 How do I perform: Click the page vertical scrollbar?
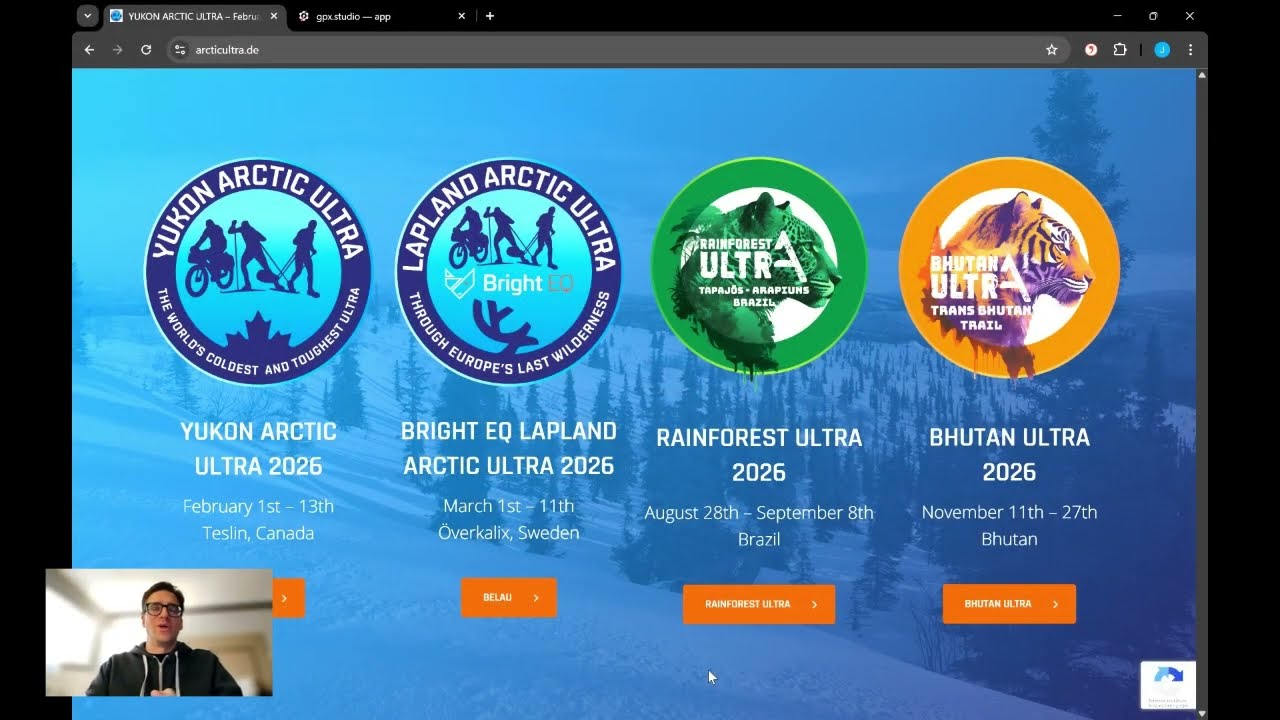1202,394
